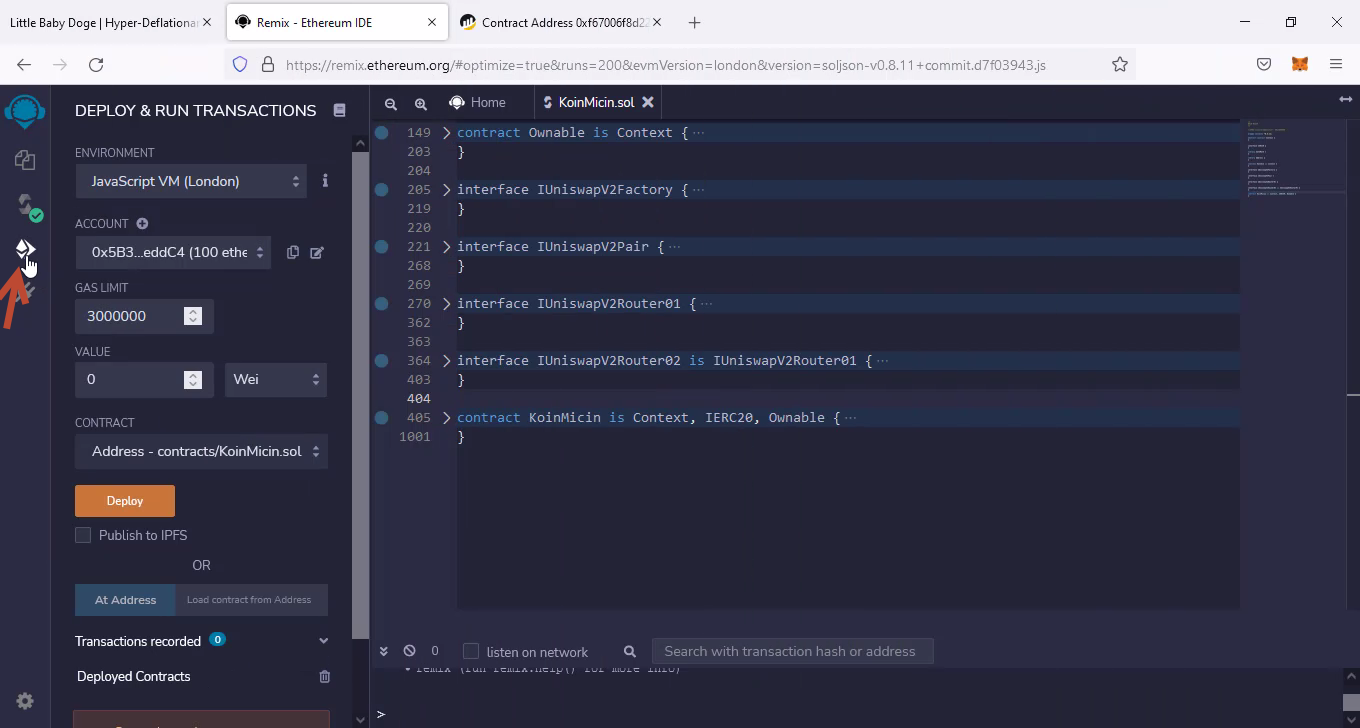Click the sign message edit icon

[317, 253]
